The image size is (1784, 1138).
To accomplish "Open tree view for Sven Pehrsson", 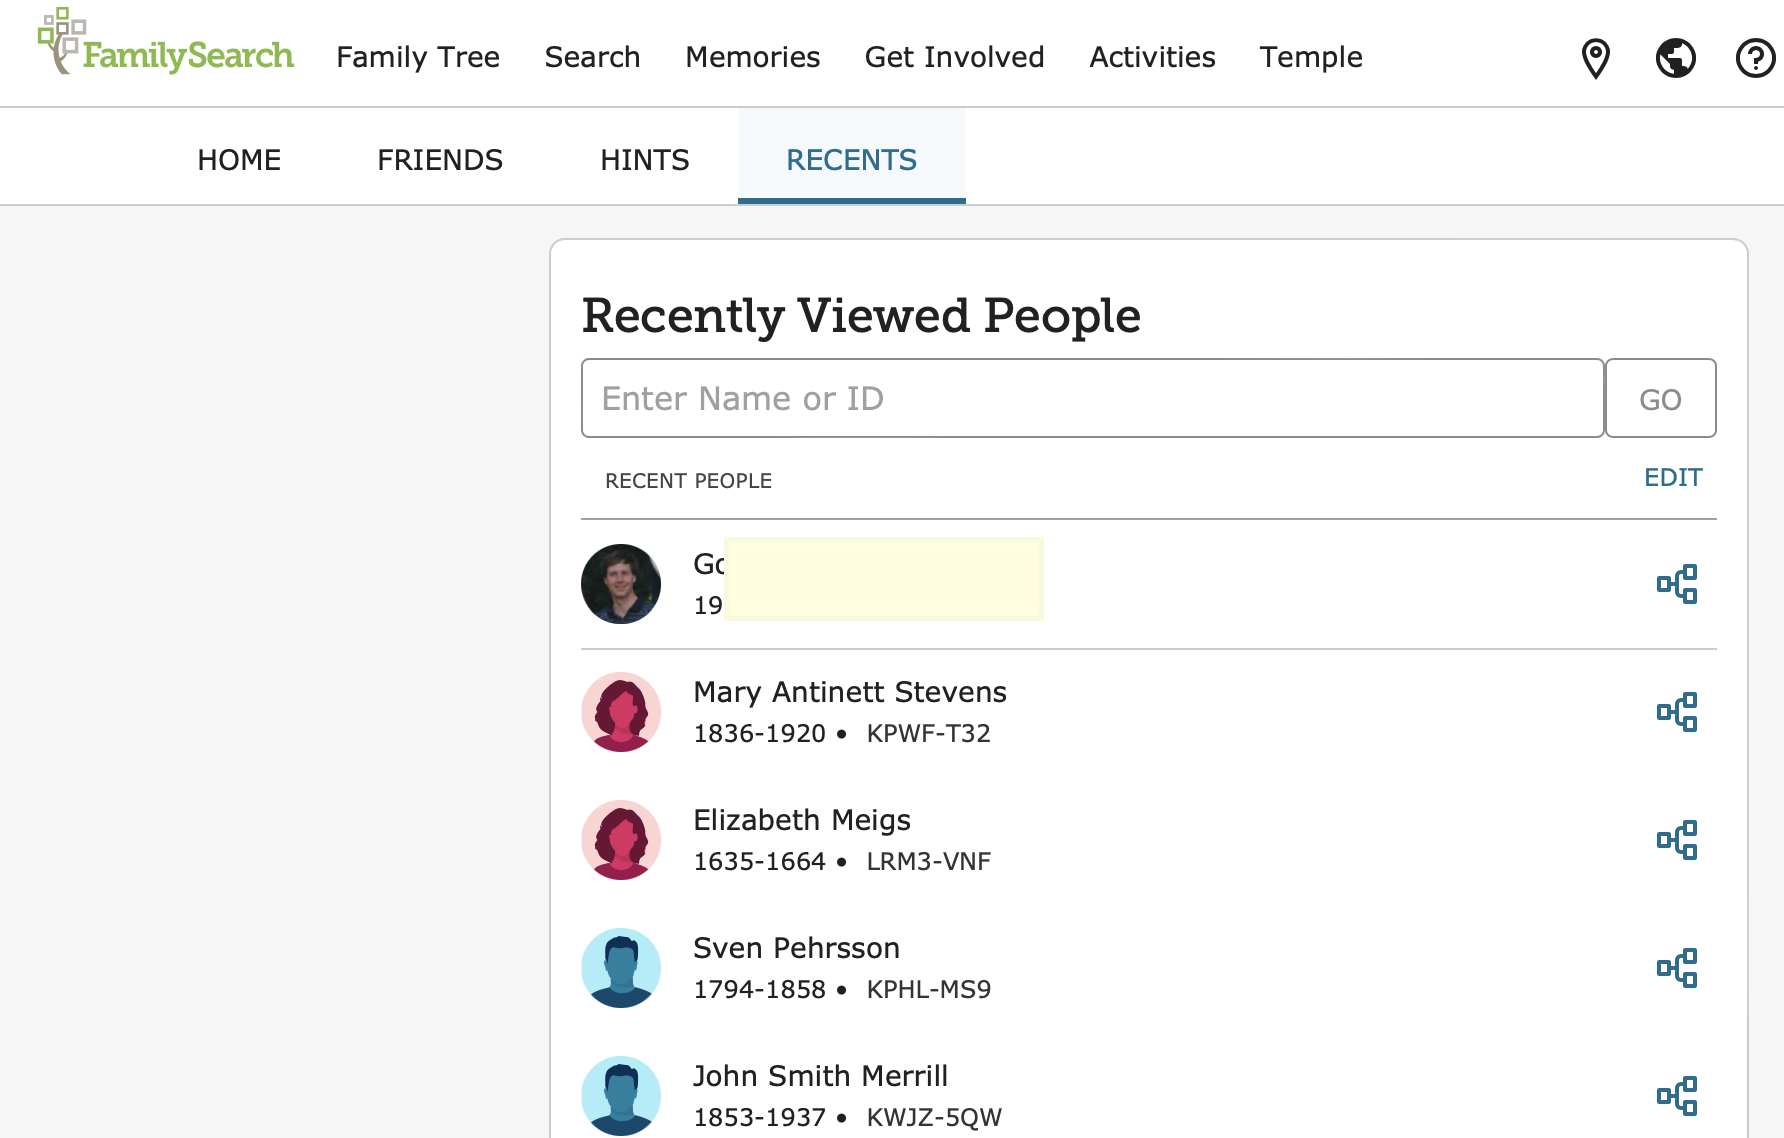I will tap(1677, 968).
